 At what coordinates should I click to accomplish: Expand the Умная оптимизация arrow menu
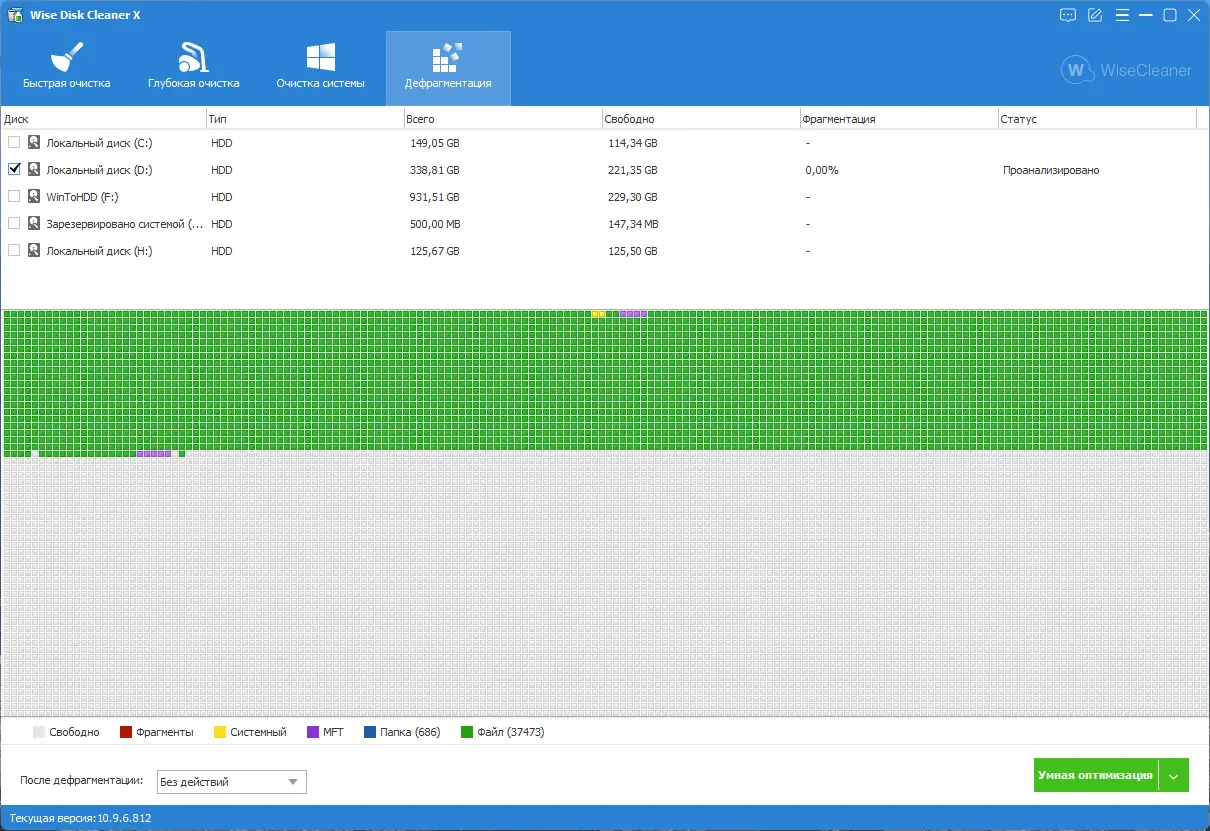1174,775
